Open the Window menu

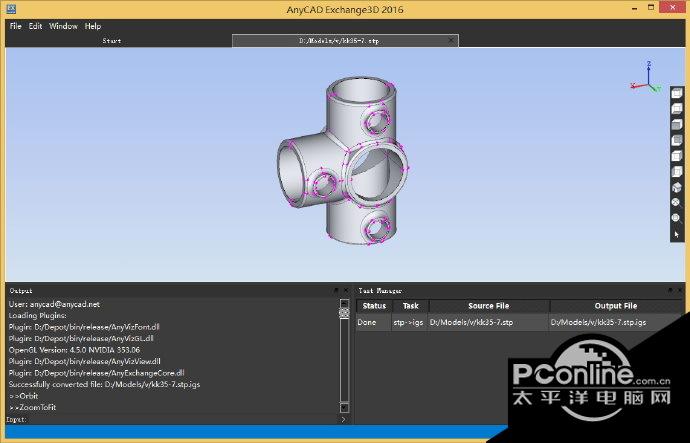tap(63, 26)
